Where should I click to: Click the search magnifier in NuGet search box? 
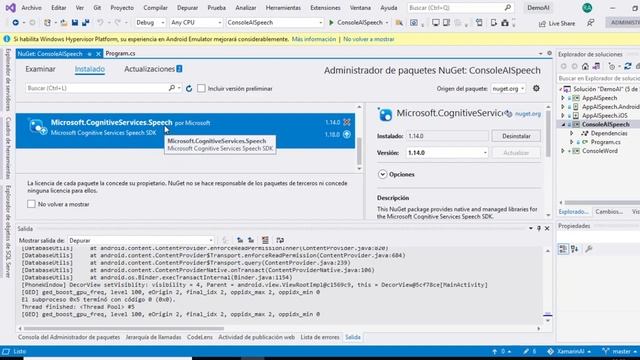172,88
